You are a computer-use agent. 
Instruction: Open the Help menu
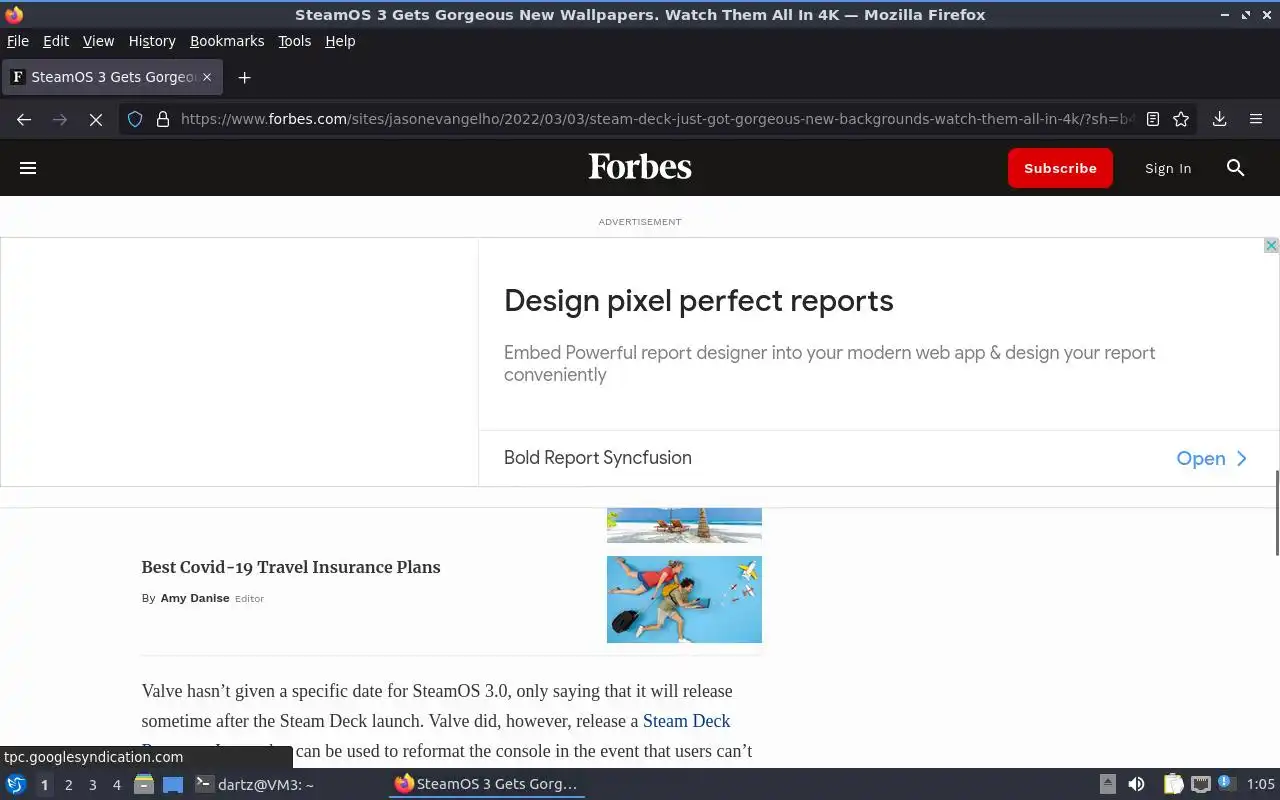coord(340,41)
